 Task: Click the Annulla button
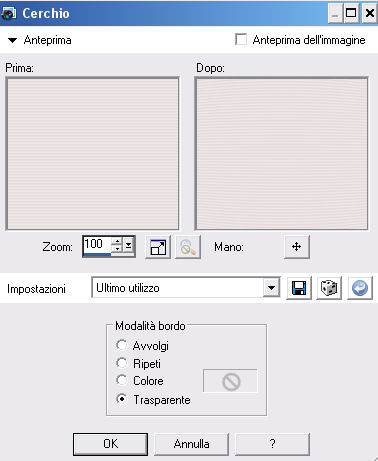[x=191, y=444]
